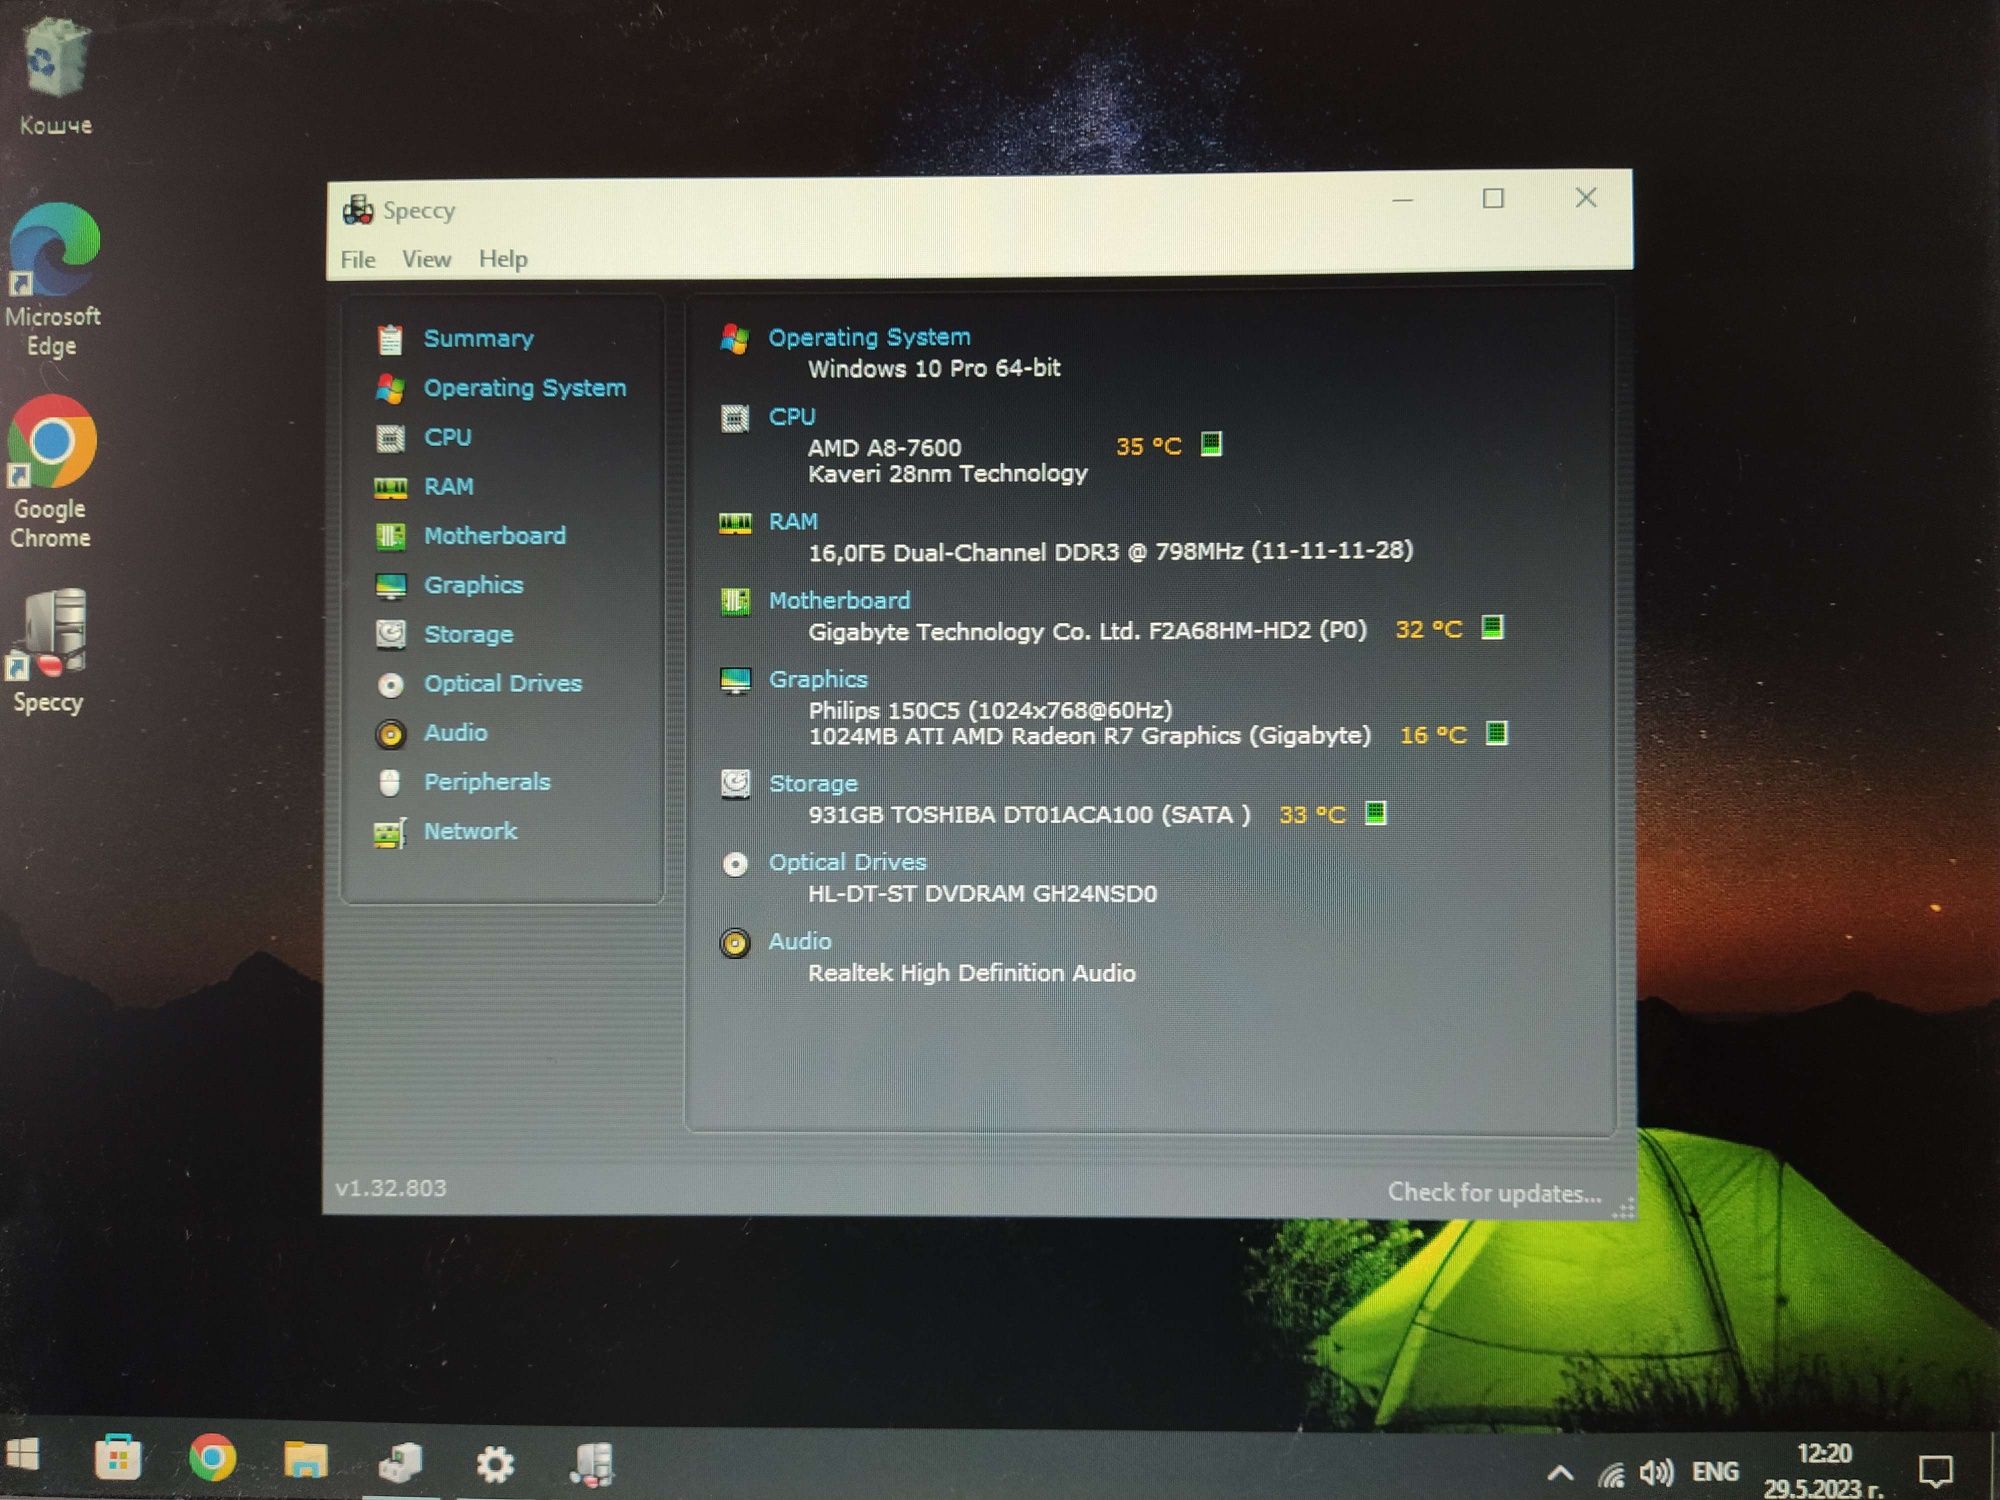Click the speaker icon beside Audio heading in summary
Viewport: 2000px width, 1500px height.
coord(735,943)
